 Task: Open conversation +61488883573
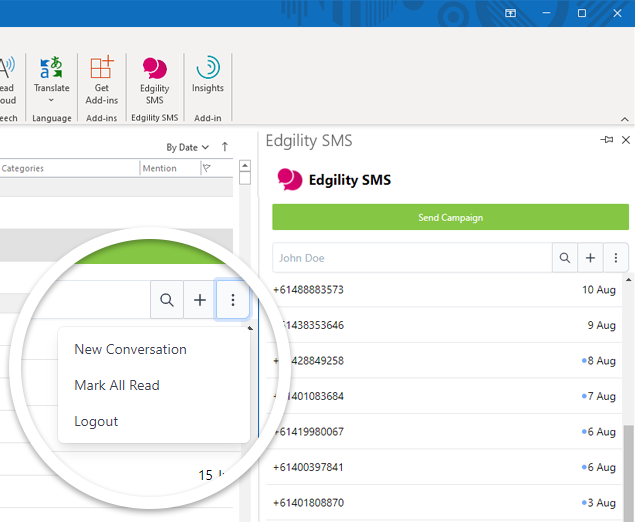(x=444, y=290)
